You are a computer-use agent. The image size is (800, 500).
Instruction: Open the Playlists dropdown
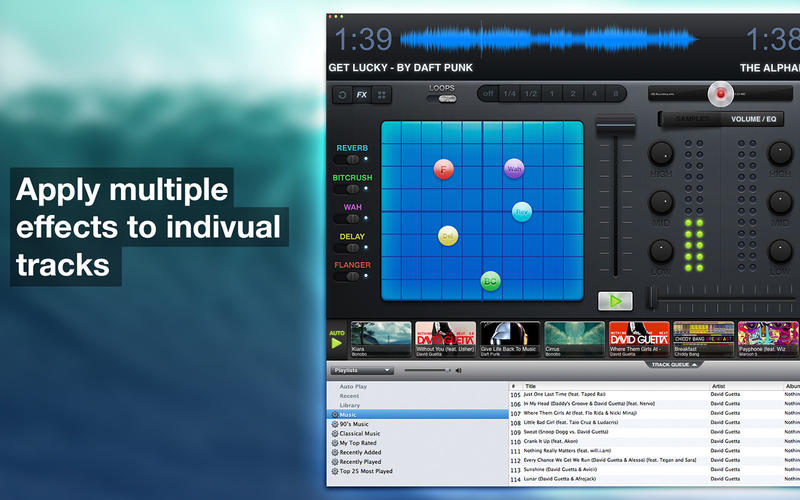pyautogui.click(x=362, y=370)
